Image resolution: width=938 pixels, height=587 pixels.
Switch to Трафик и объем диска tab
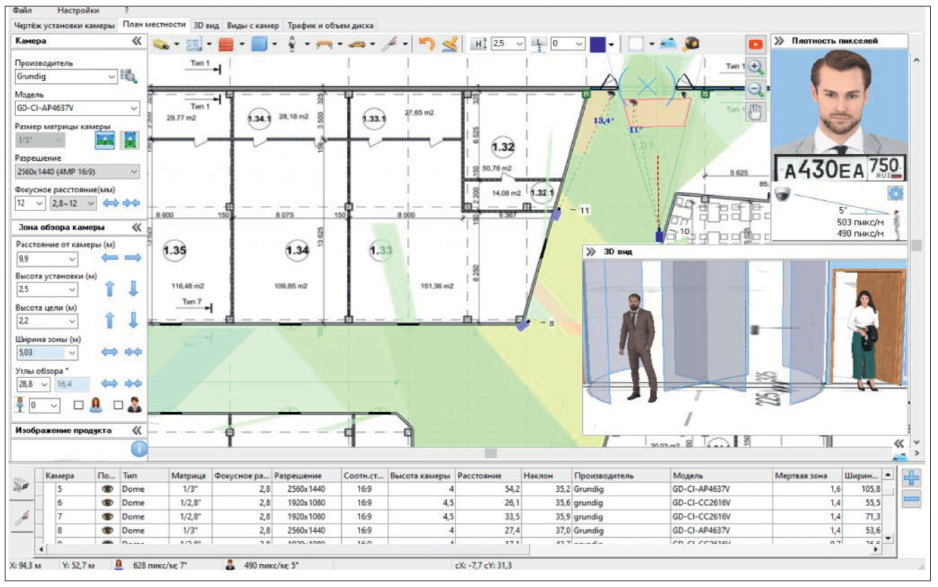pos(330,26)
